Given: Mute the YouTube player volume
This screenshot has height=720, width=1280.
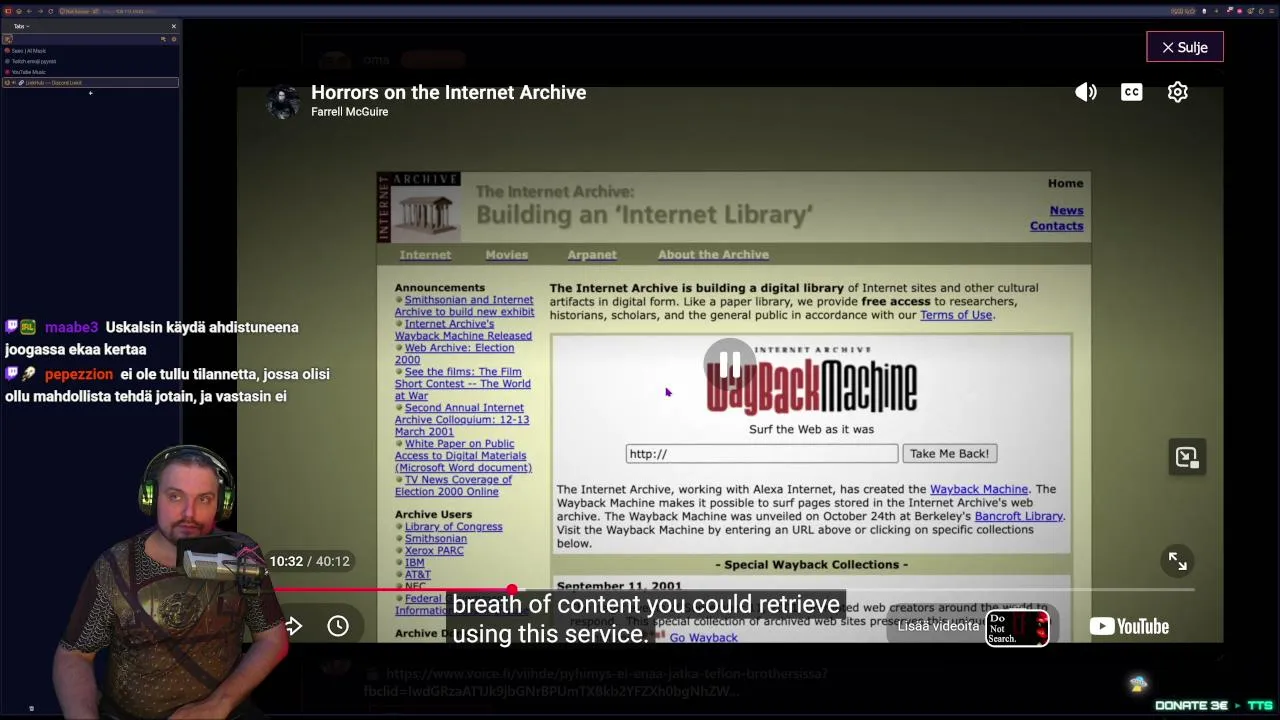Looking at the screenshot, I should click(x=1086, y=92).
